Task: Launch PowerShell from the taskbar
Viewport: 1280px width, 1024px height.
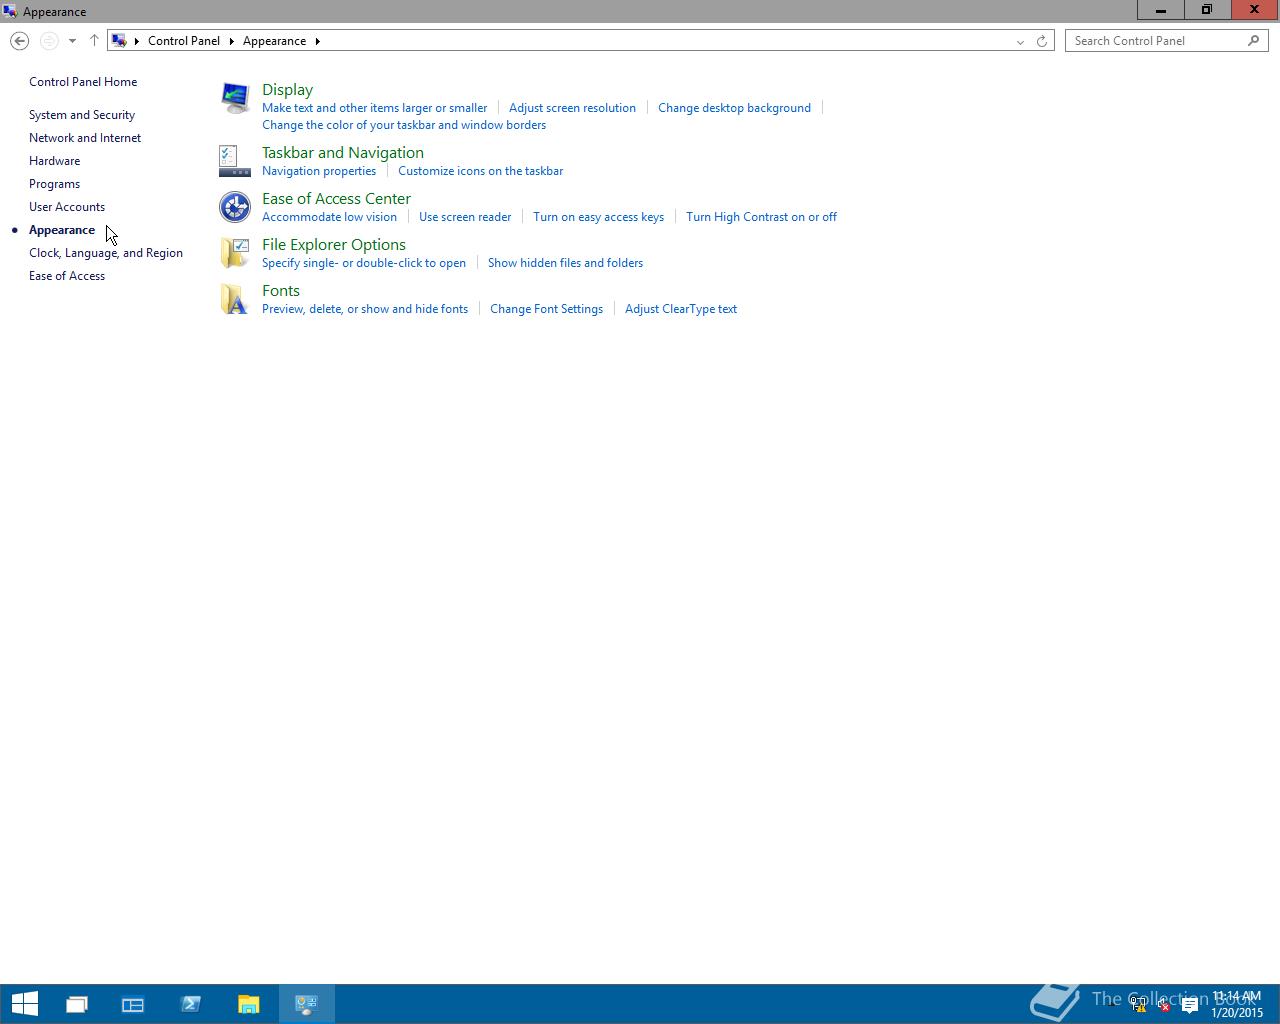Action: click(191, 1004)
